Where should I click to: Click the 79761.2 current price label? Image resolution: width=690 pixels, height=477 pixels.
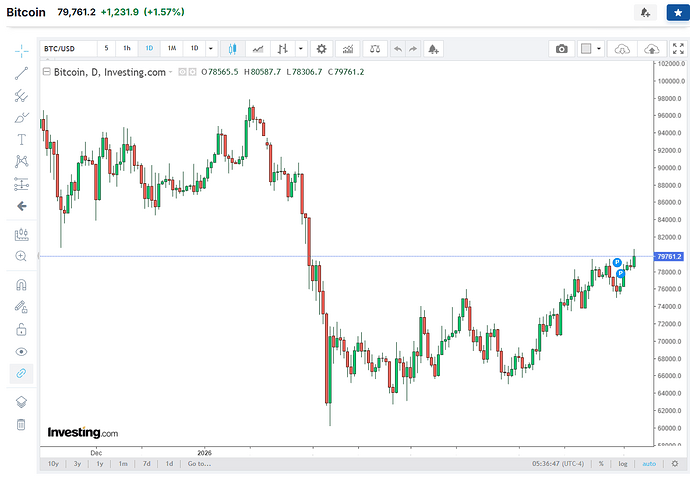click(x=669, y=256)
